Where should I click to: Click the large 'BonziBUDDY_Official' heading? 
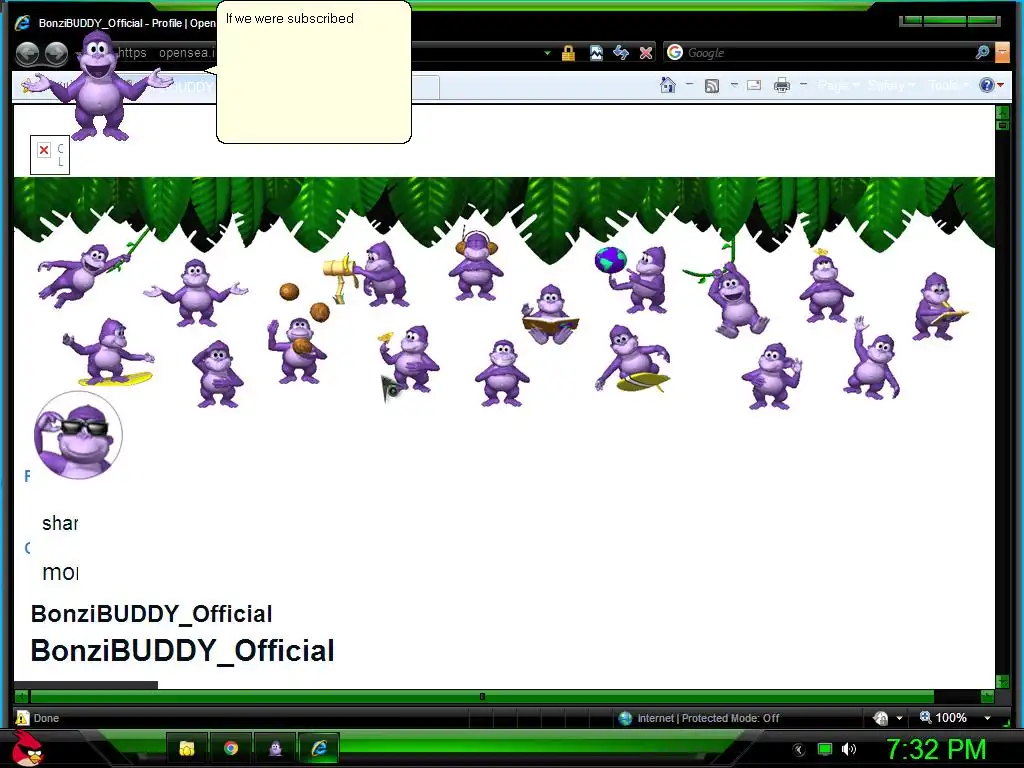pos(182,650)
